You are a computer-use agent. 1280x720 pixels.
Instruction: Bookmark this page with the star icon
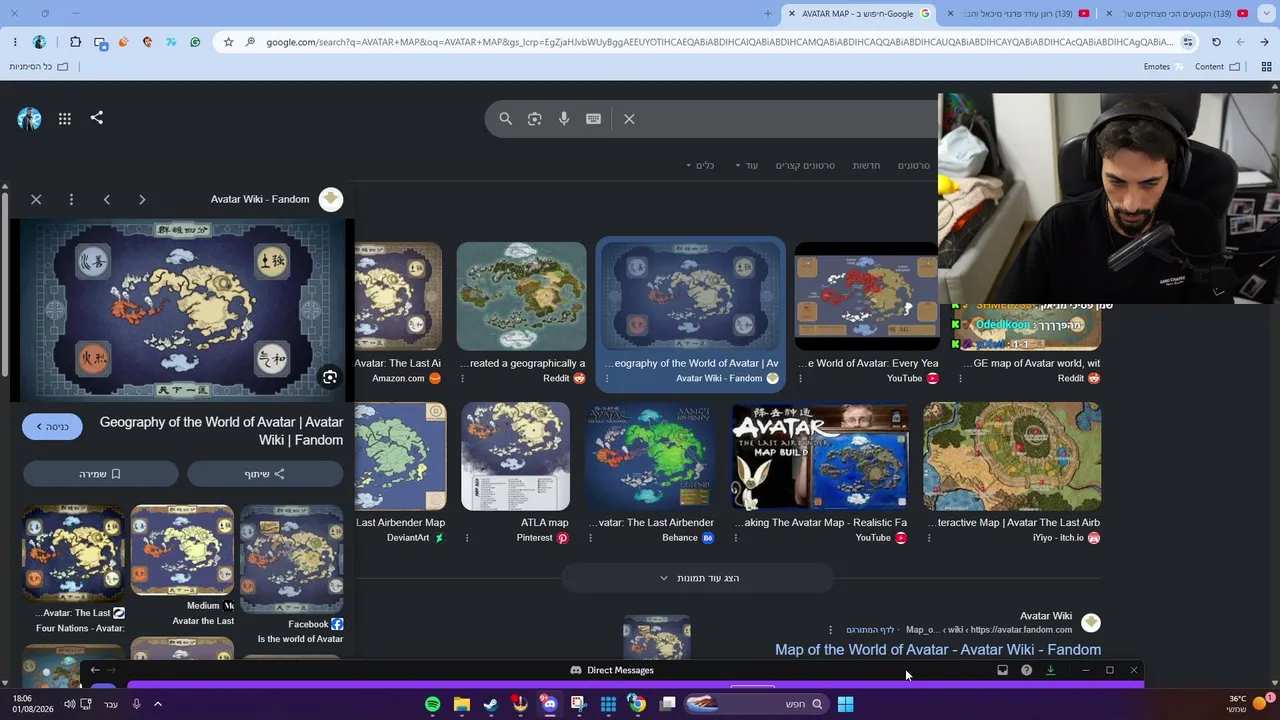tap(228, 42)
